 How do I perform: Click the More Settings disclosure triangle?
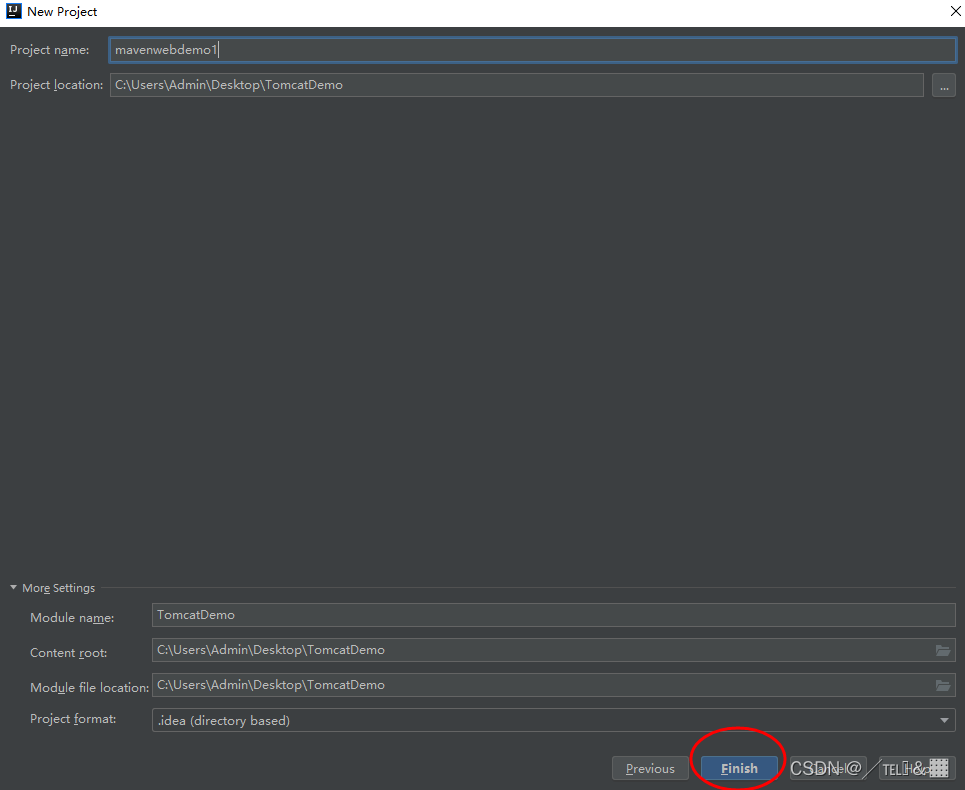pyautogui.click(x=14, y=588)
